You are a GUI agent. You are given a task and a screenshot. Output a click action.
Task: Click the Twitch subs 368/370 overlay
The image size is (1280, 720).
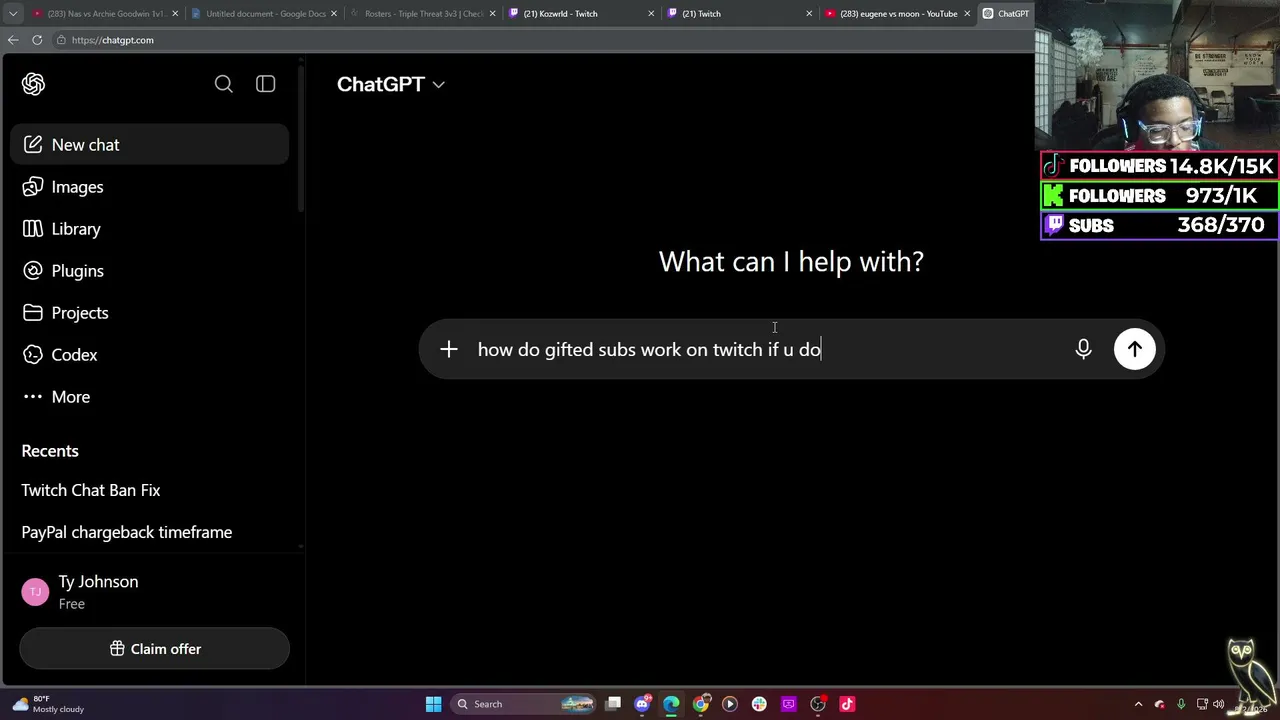pyautogui.click(x=1159, y=225)
